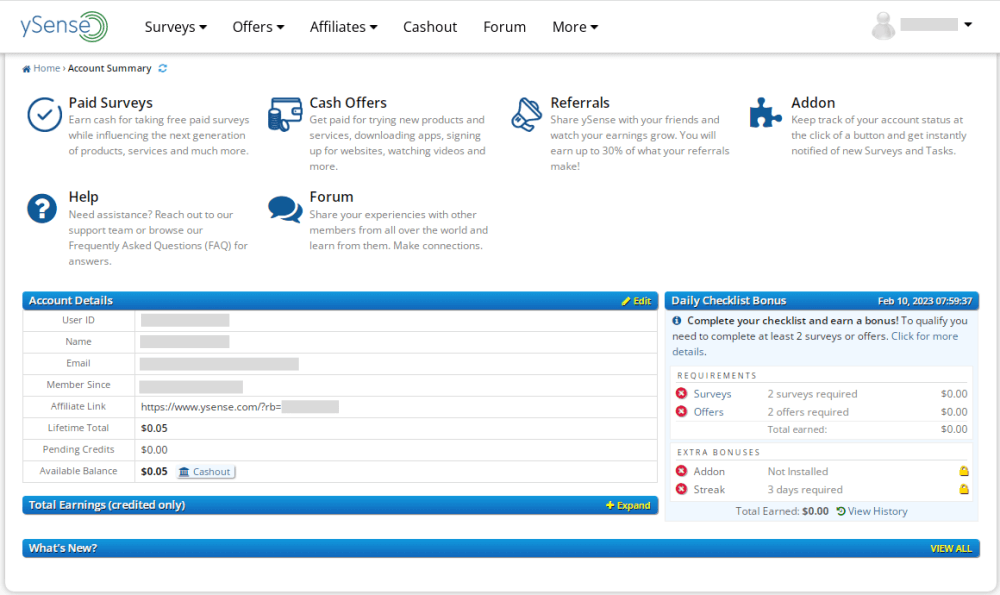Click the ySense logo
1000x595 pixels.
coord(64,26)
